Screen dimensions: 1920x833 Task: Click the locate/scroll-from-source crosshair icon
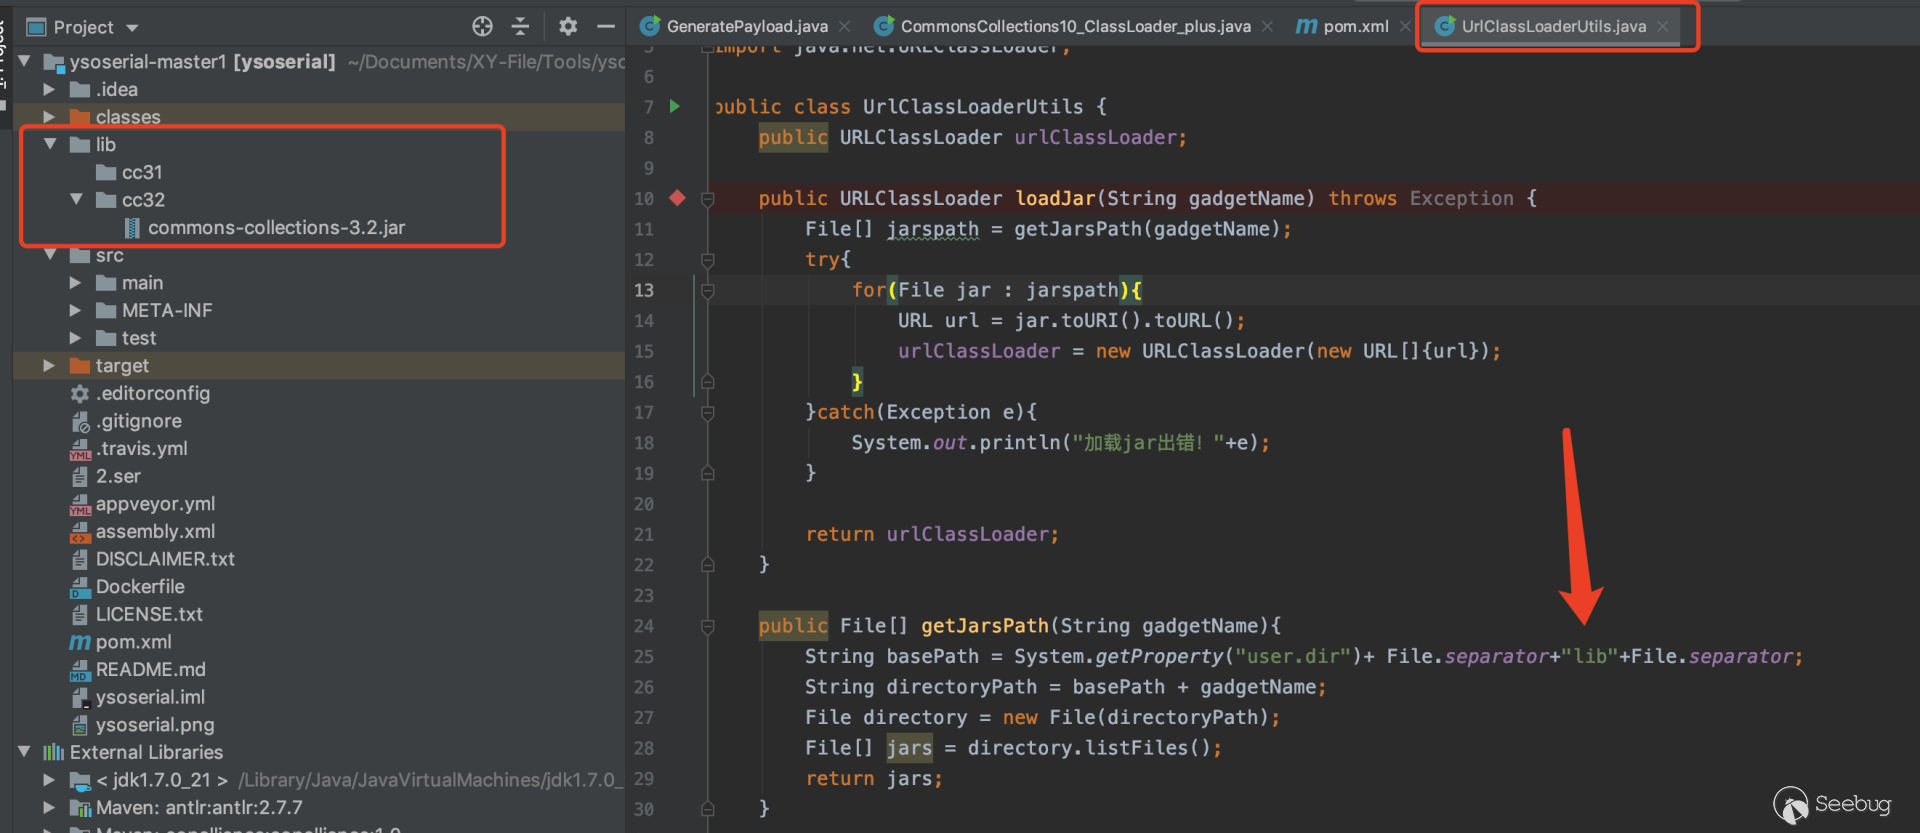point(482,27)
